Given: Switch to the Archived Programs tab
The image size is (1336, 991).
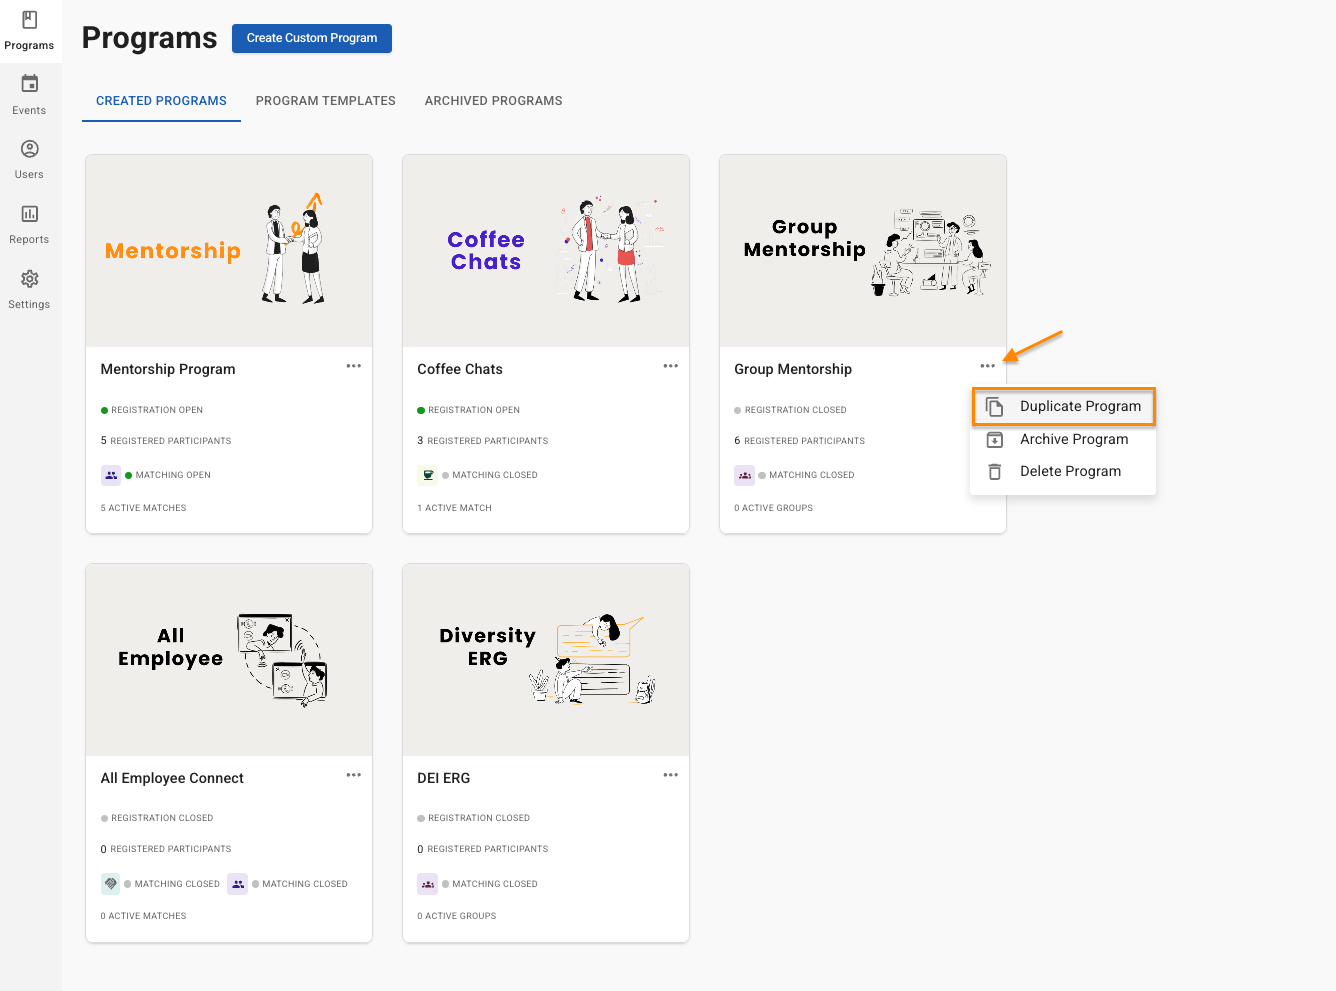Looking at the screenshot, I should [x=493, y=101].
